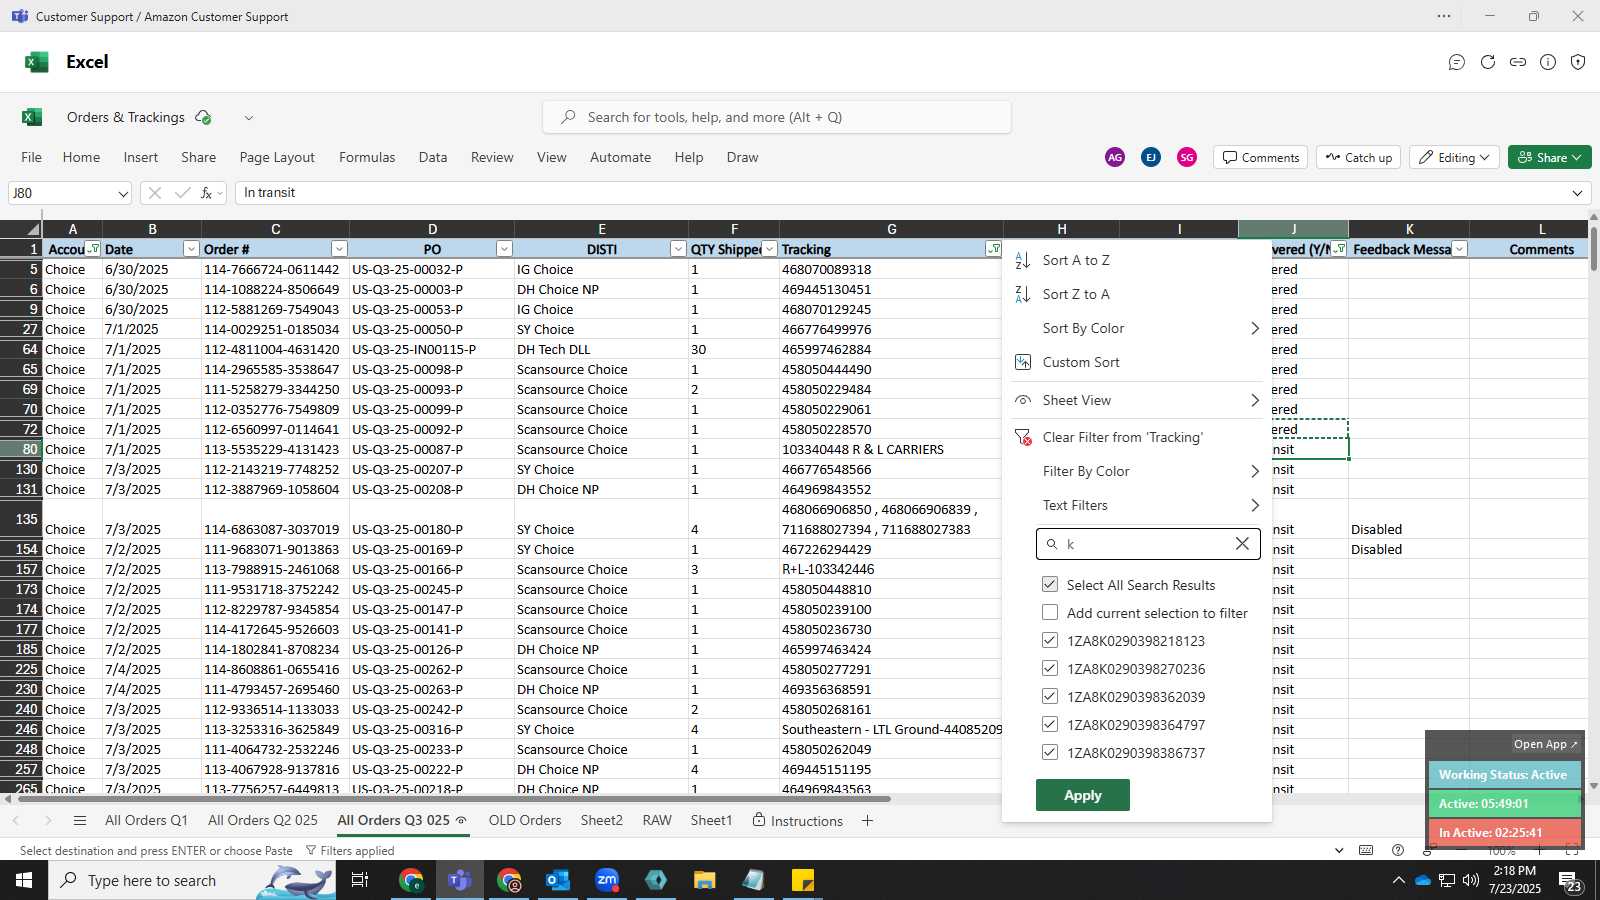This screenshot has width=1600, height=900.
Task: Enable Add current selection to filter
Action: coord(1050,612)
